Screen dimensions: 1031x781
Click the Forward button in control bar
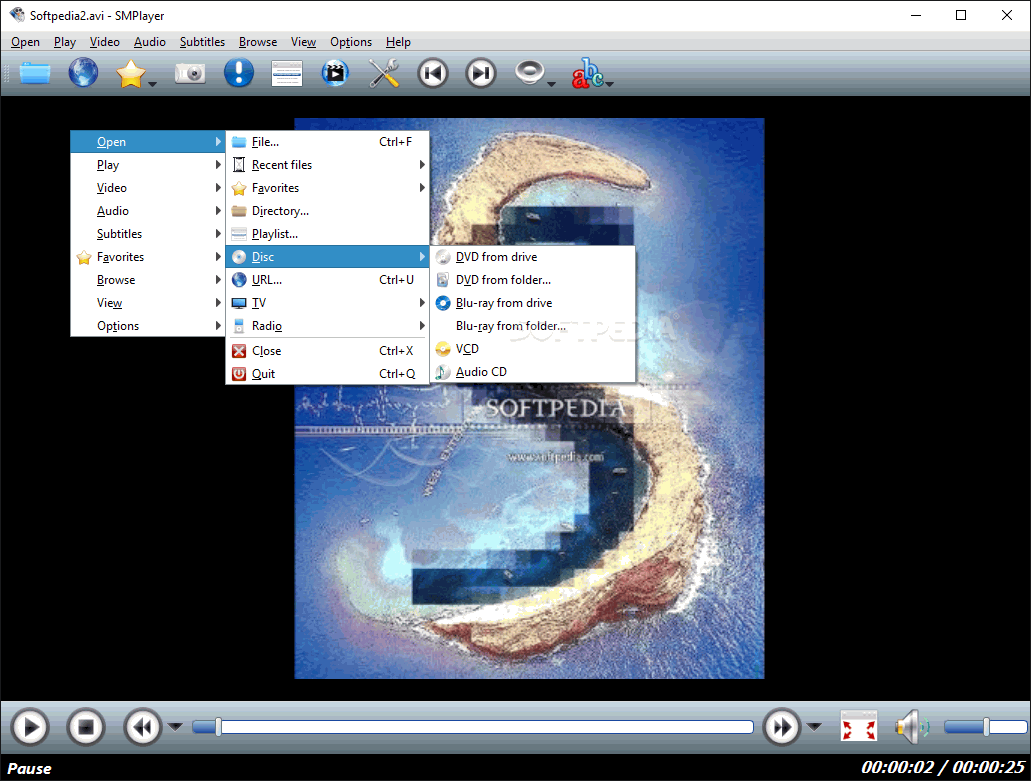782,727
